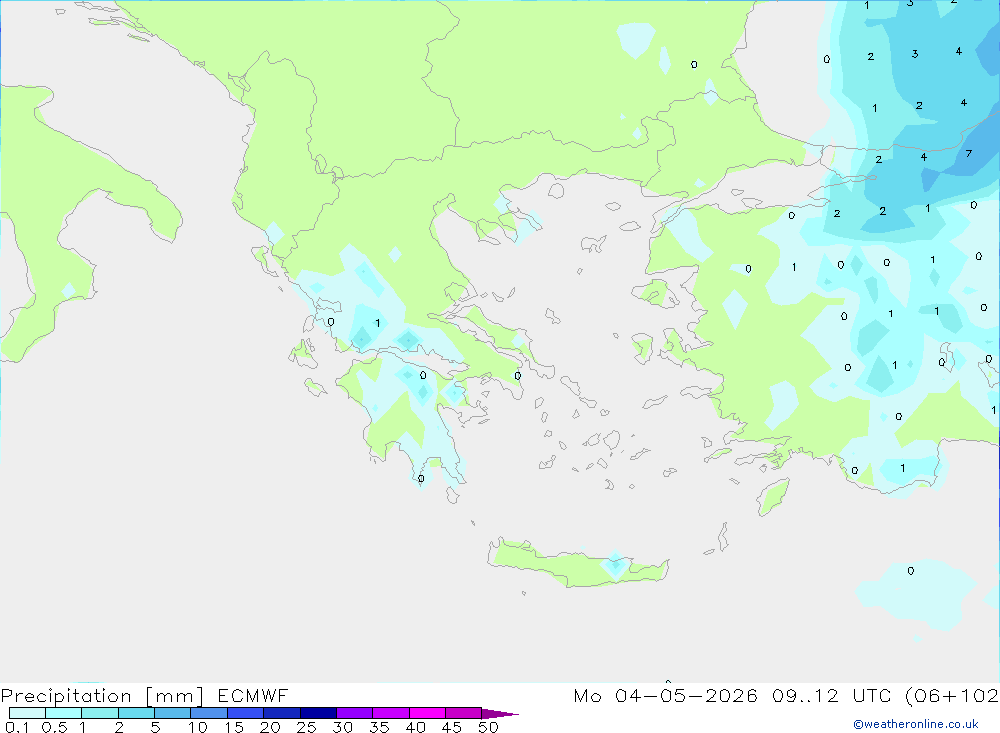
Task: Select the legend swatch between 45 and 50
Action: pos(464,713)
